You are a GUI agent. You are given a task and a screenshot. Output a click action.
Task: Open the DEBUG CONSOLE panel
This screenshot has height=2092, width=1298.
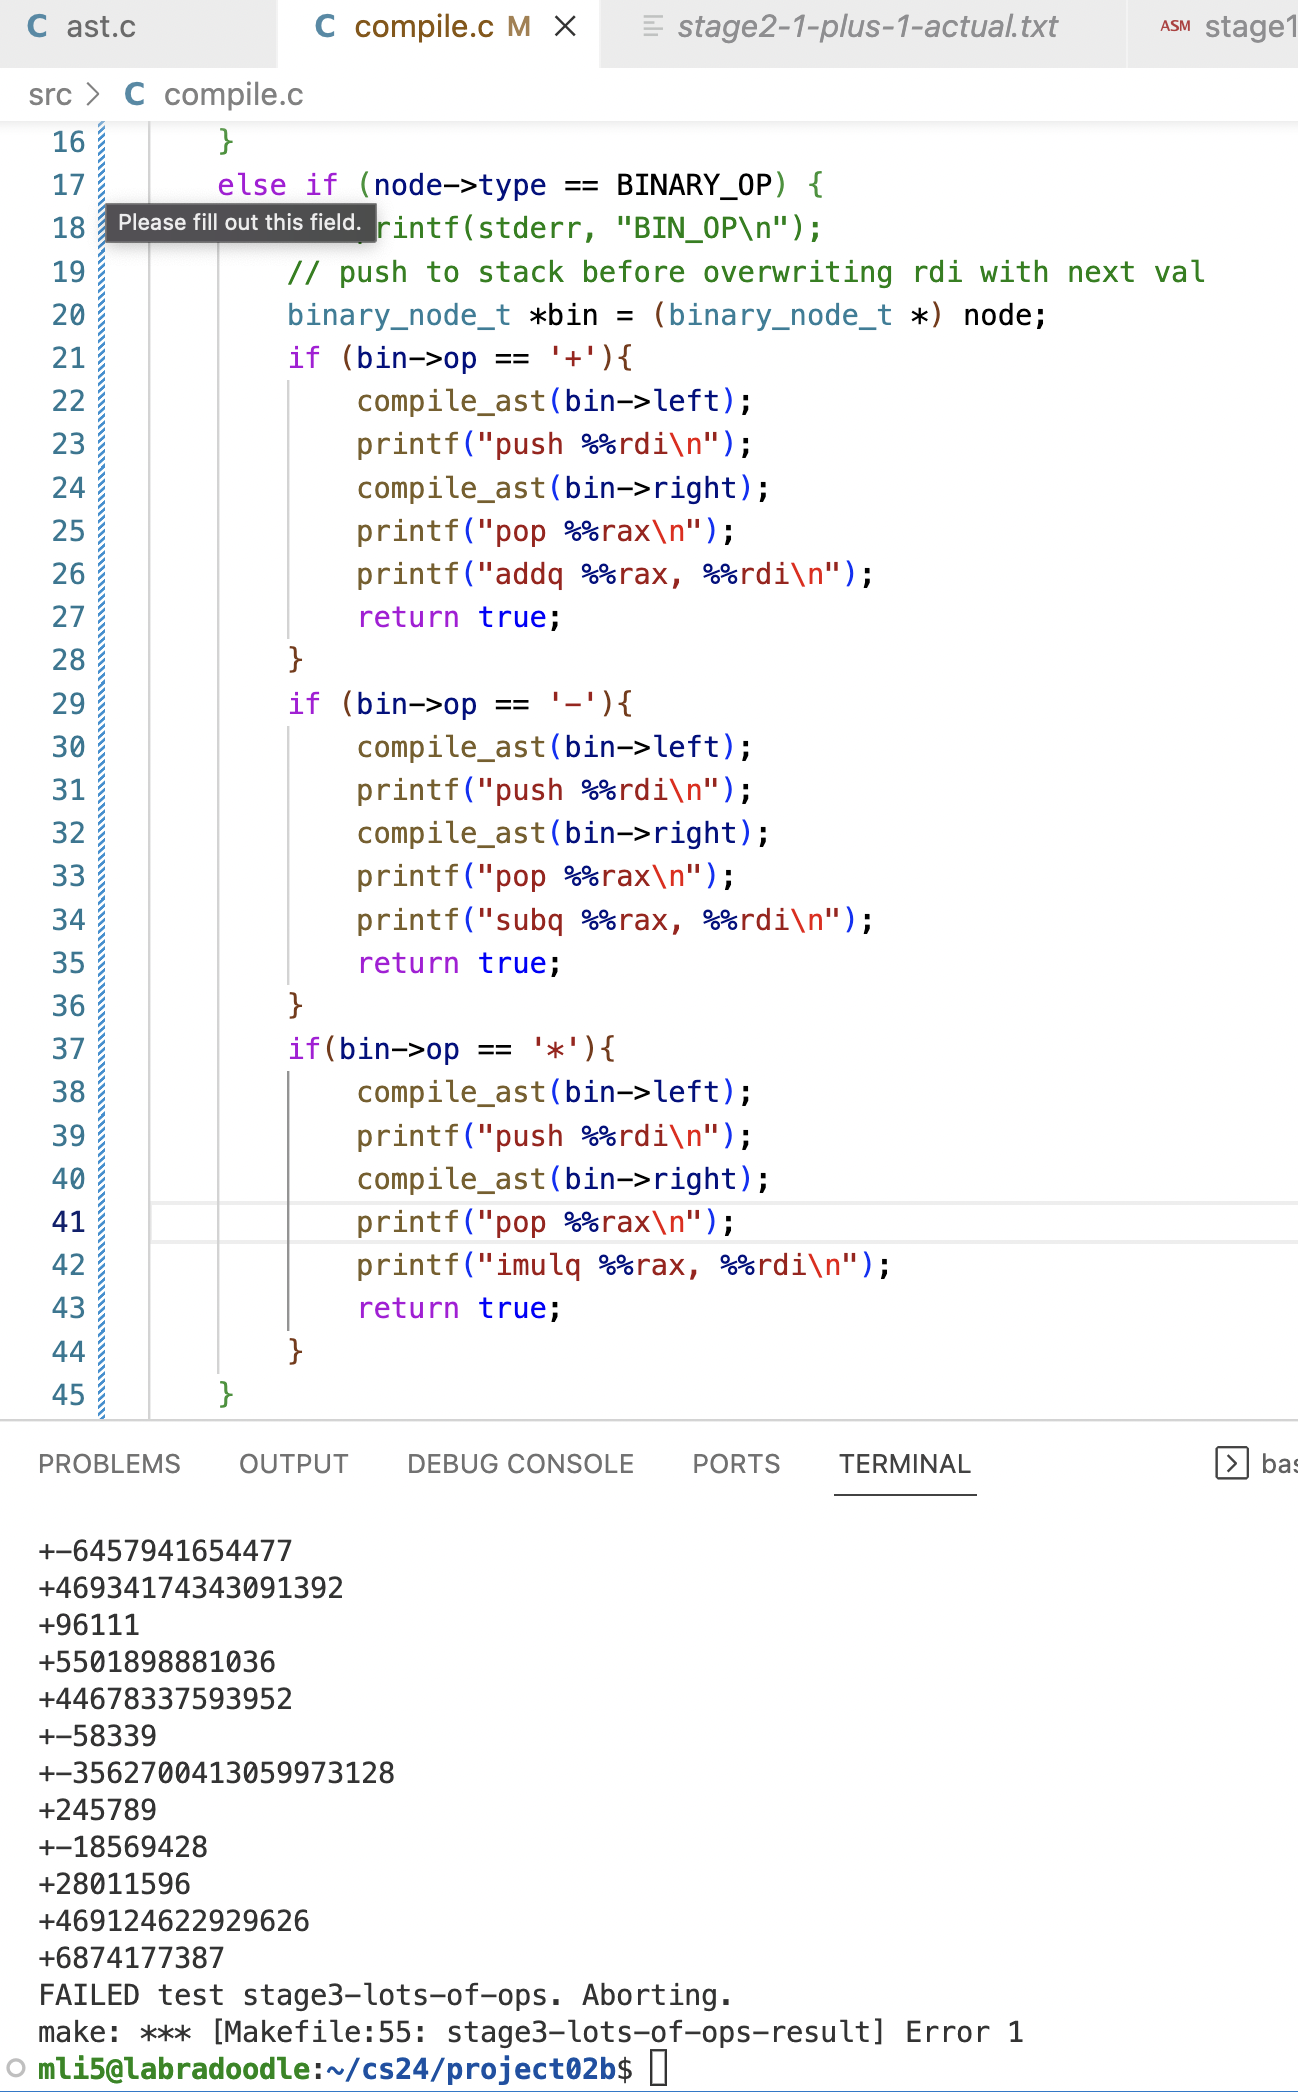pyautogui.click(x=520, y=1463)
